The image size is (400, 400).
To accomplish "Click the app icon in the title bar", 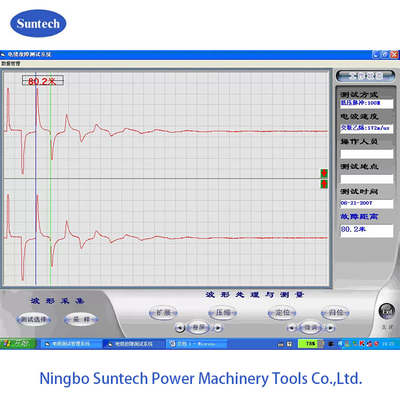I will [3, 54].
